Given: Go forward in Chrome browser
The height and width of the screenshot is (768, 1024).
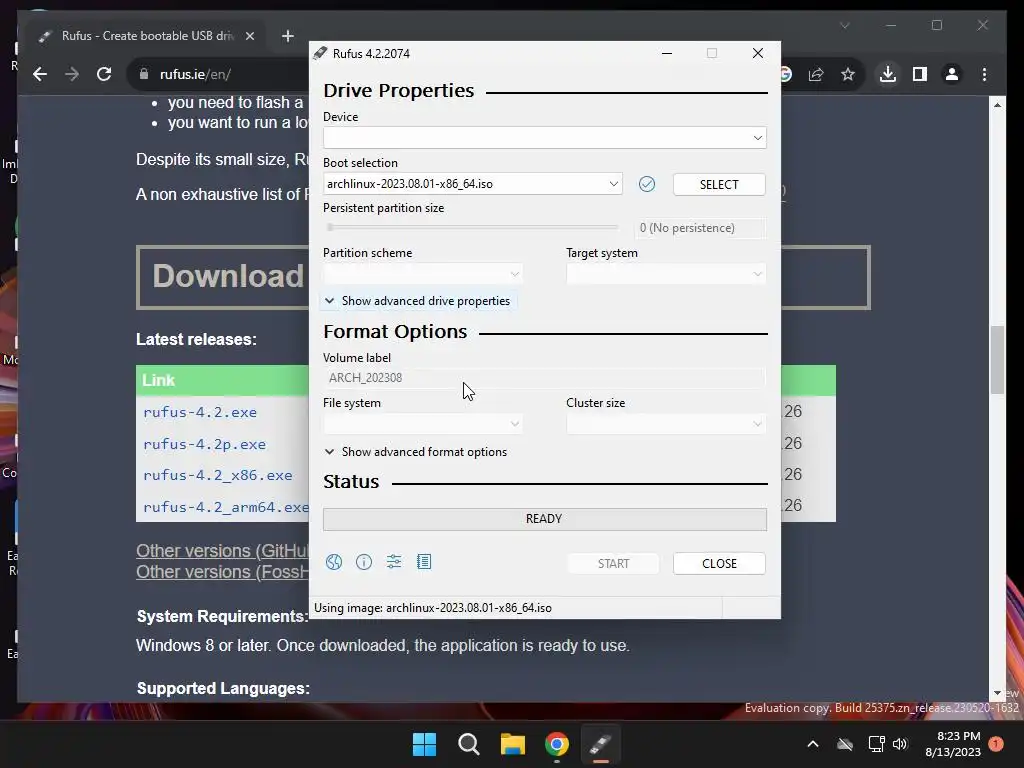Looking at the screenshot, I should pos(72,74).
